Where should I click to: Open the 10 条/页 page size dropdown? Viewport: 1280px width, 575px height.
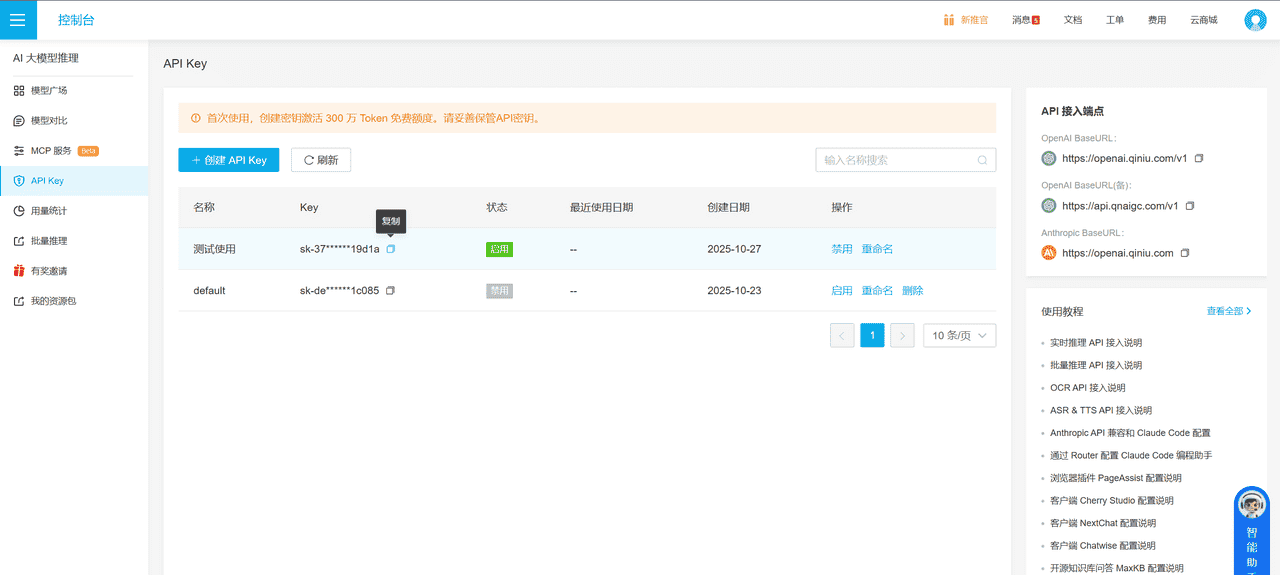coord(959,336)
